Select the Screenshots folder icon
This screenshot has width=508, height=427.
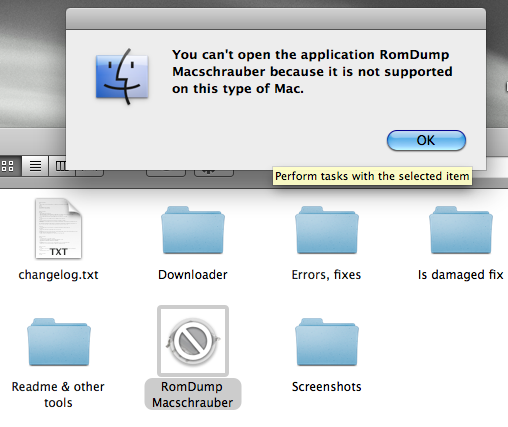coord(327,342)
